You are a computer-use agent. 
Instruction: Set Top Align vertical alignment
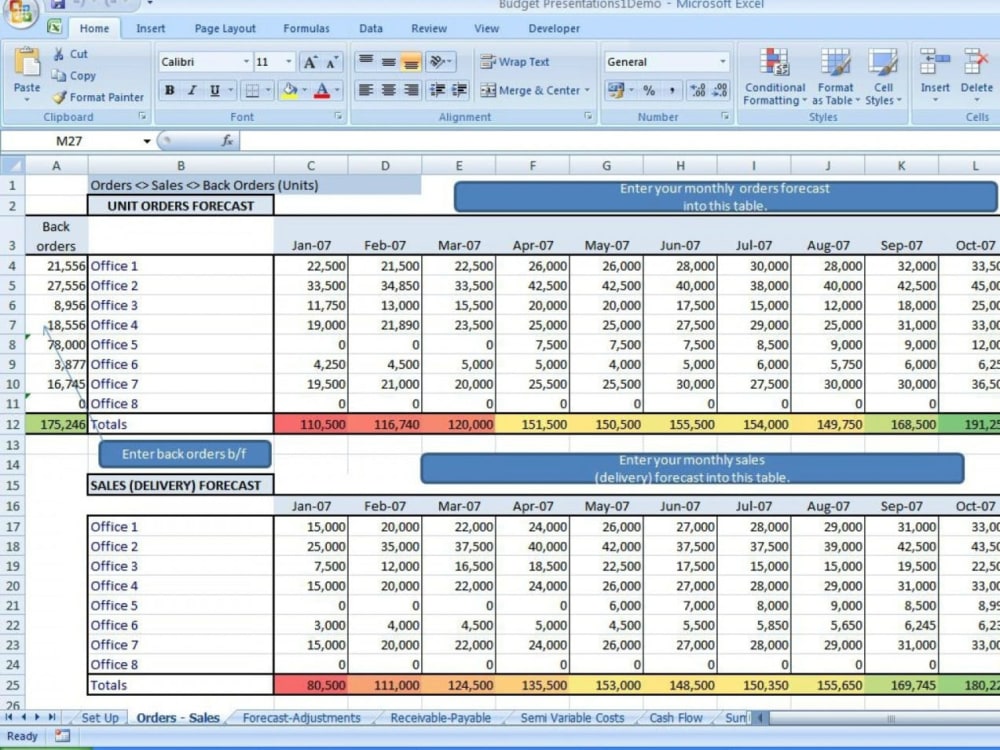coord(366,61)
